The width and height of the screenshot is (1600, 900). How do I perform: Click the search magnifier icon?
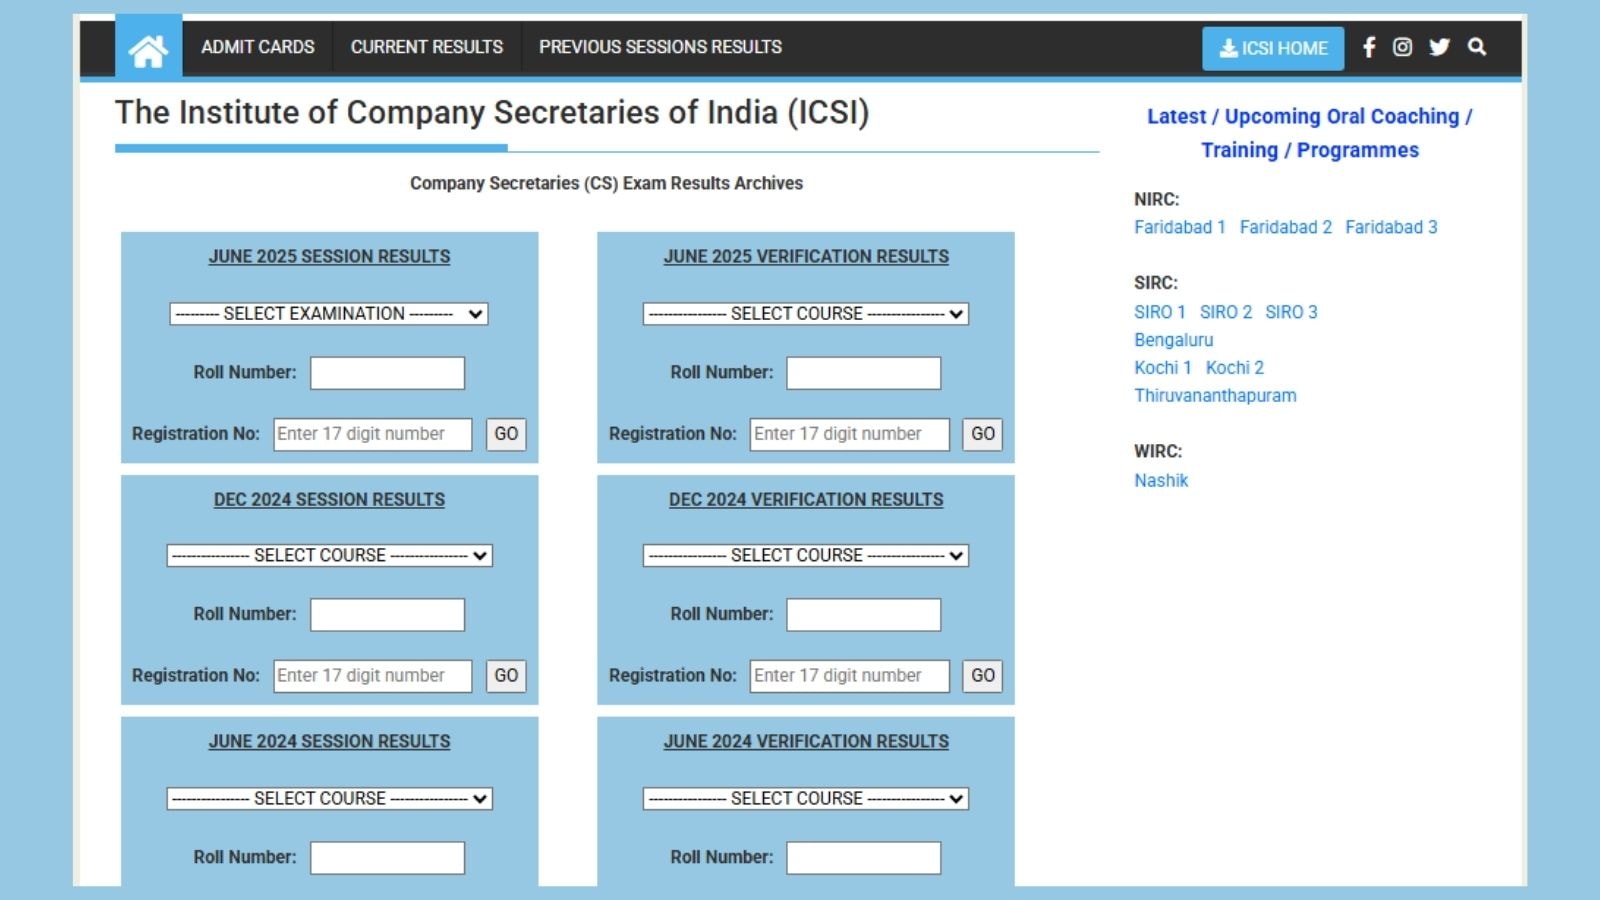[1477, 47]
